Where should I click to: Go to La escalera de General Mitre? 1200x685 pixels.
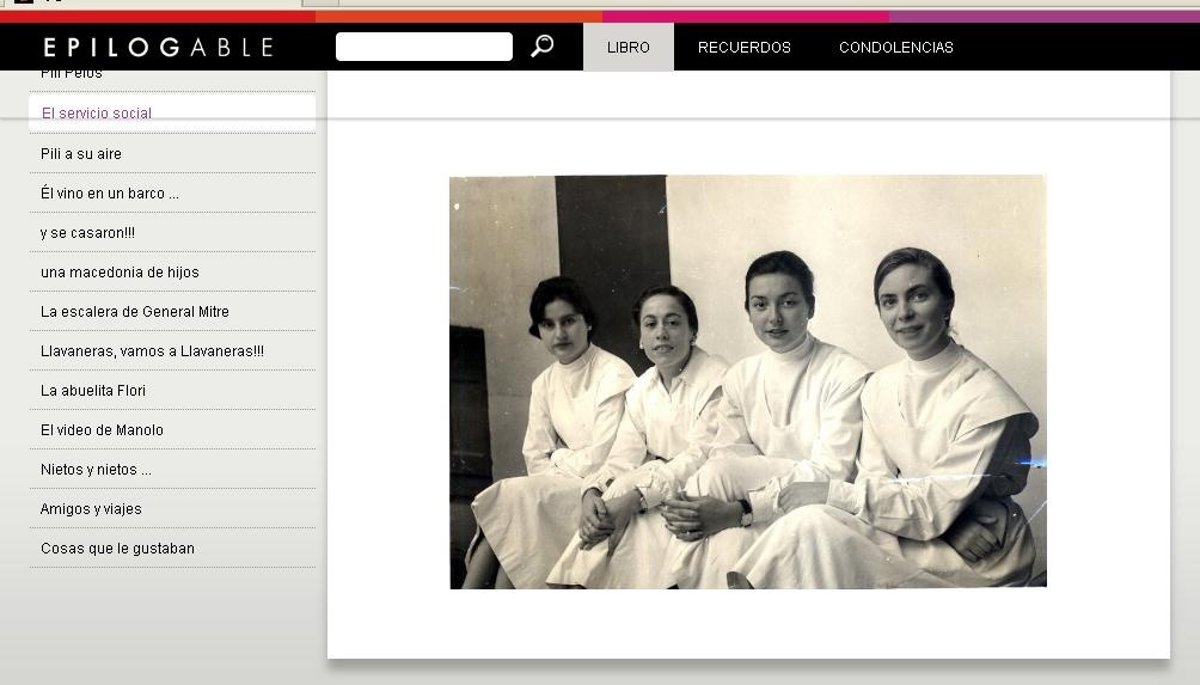coord(135,312)
